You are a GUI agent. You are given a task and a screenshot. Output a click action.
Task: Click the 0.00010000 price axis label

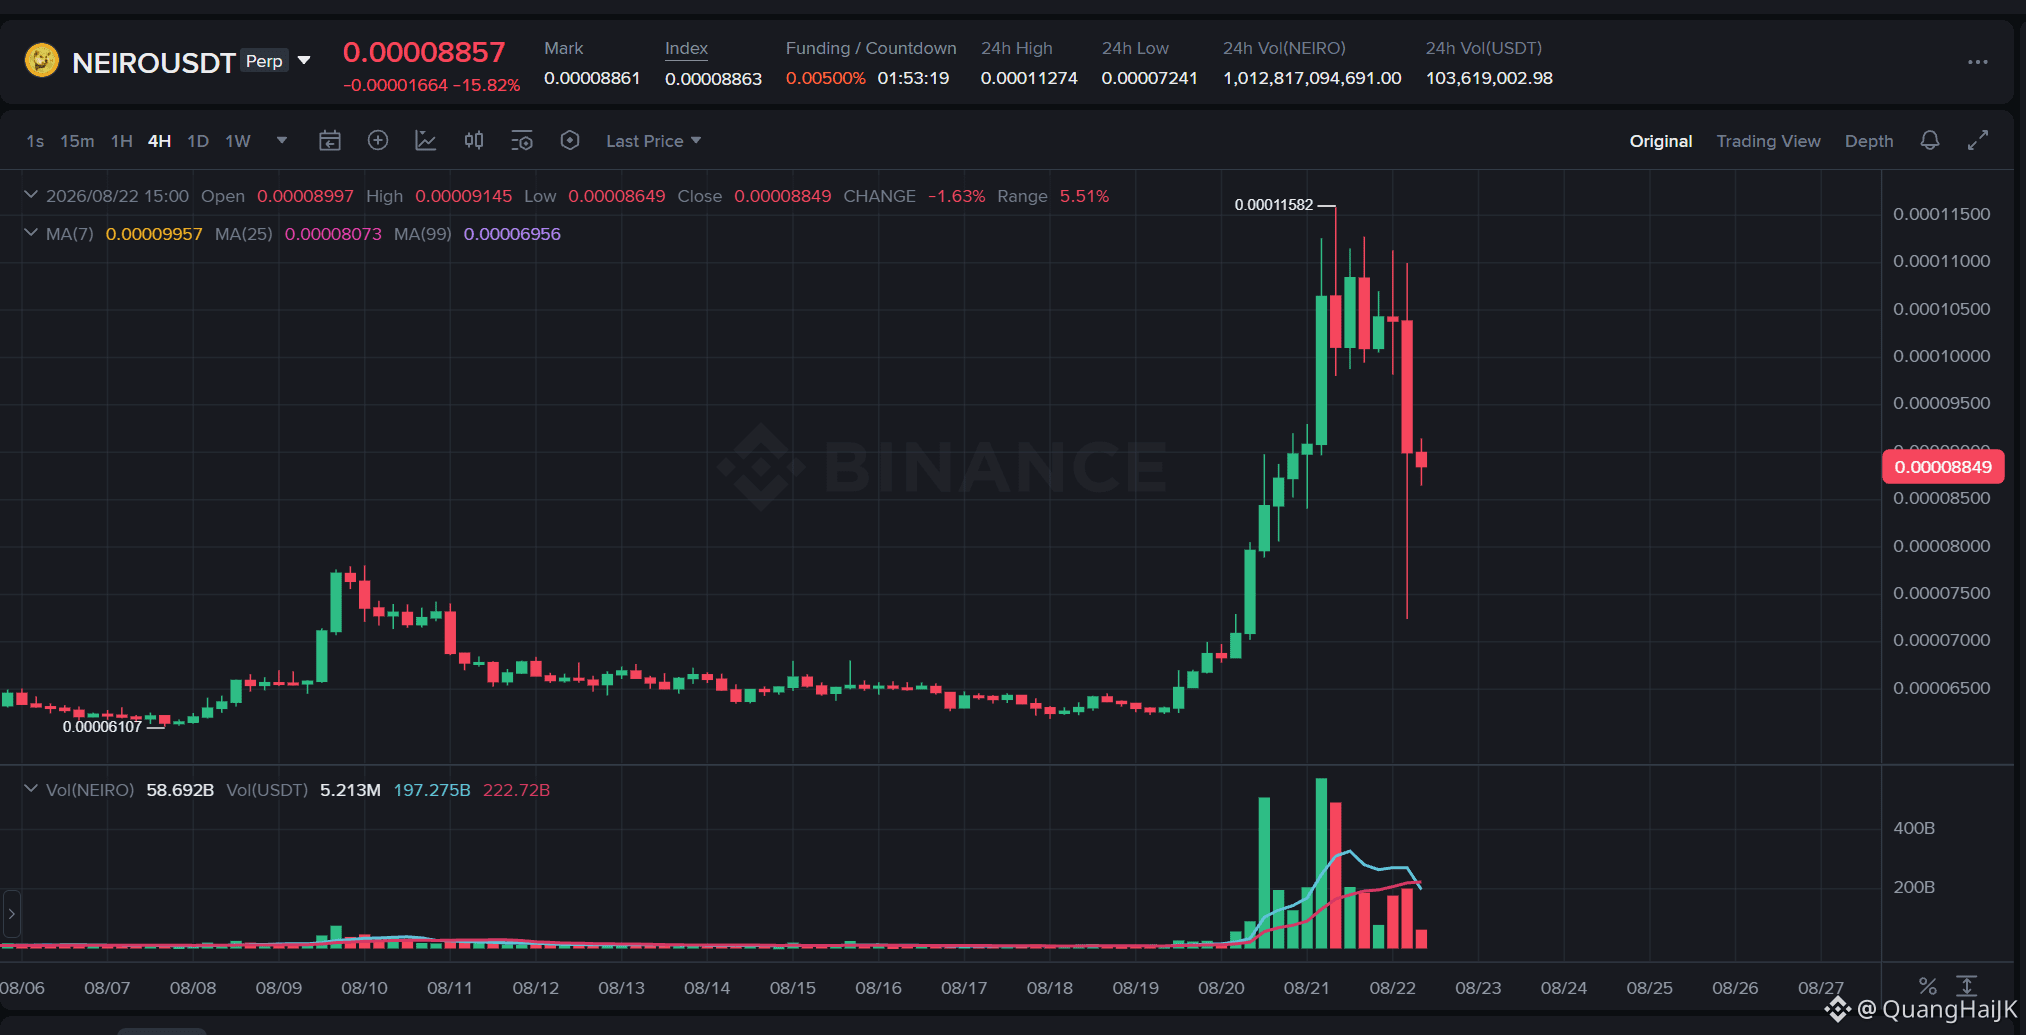tap(1941, 356)
